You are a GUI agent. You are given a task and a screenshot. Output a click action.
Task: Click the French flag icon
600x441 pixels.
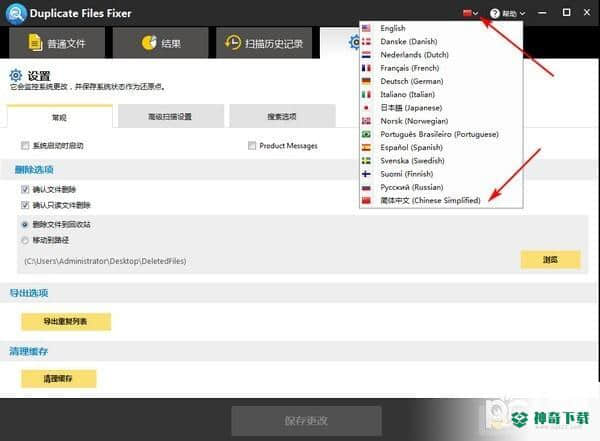366,68
